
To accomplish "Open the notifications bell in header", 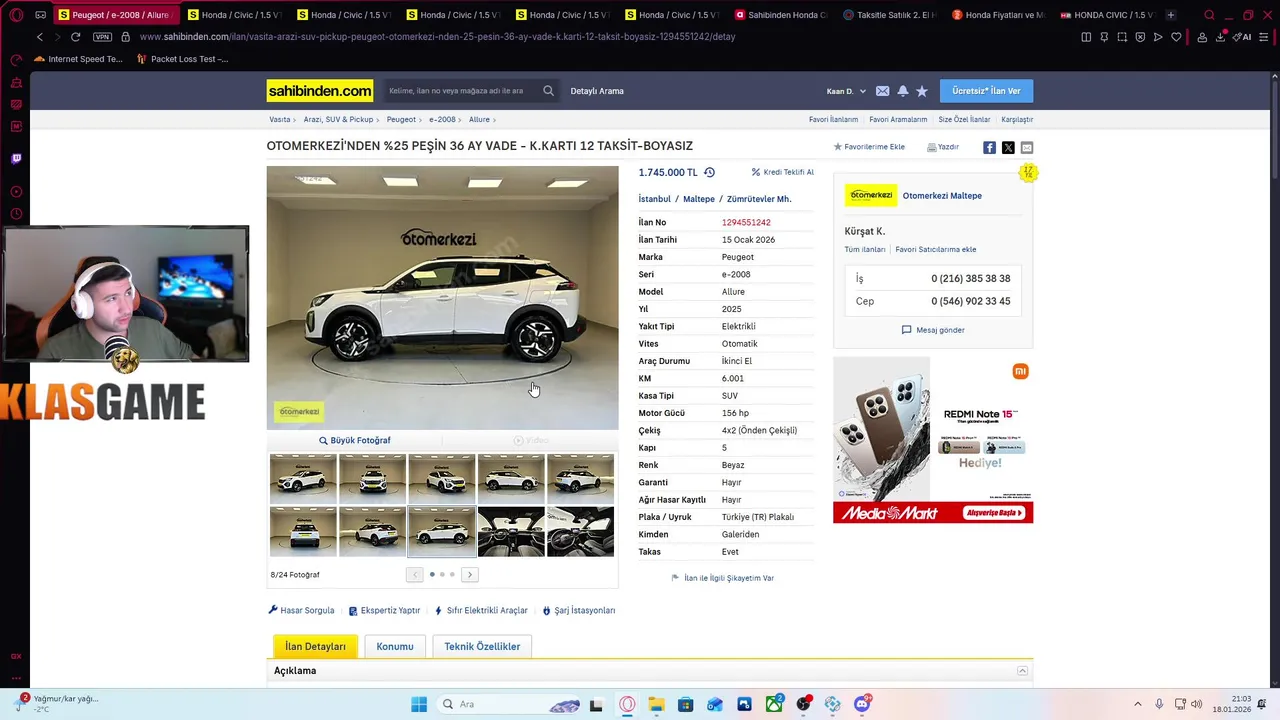I will pos(902,91).
